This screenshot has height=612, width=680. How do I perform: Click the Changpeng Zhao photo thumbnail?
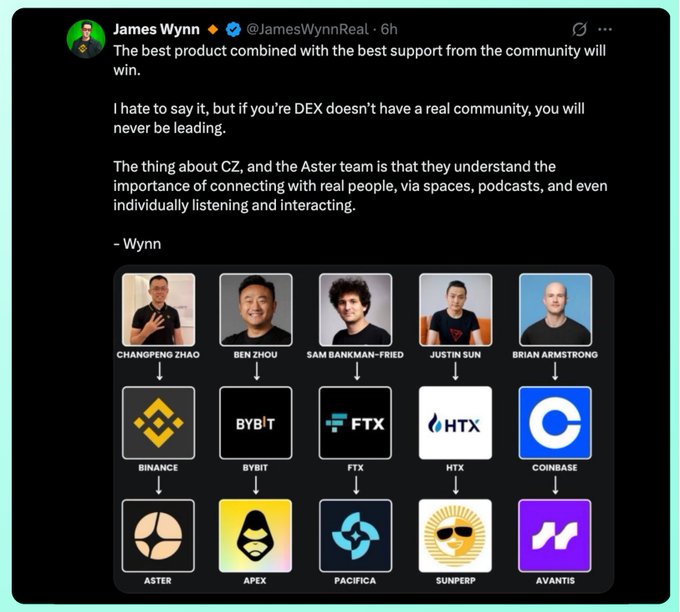(x=158, y=310)
